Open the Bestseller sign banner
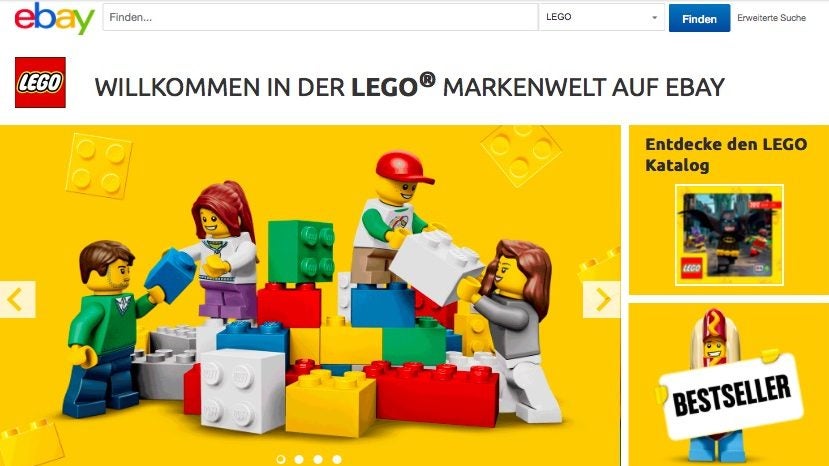 click(x=732, y=395)
